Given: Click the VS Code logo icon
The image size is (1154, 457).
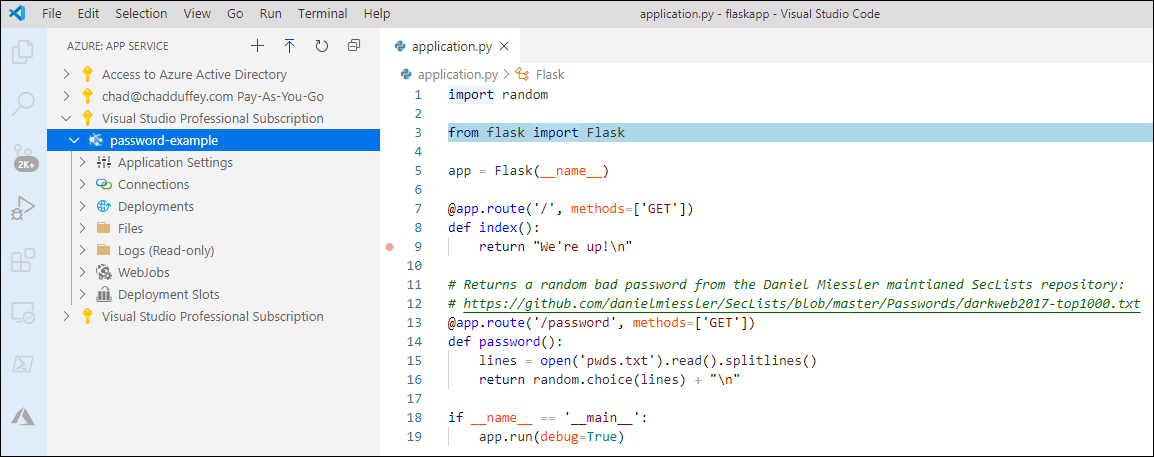Looking at the screenshot, I should point(17,13).
